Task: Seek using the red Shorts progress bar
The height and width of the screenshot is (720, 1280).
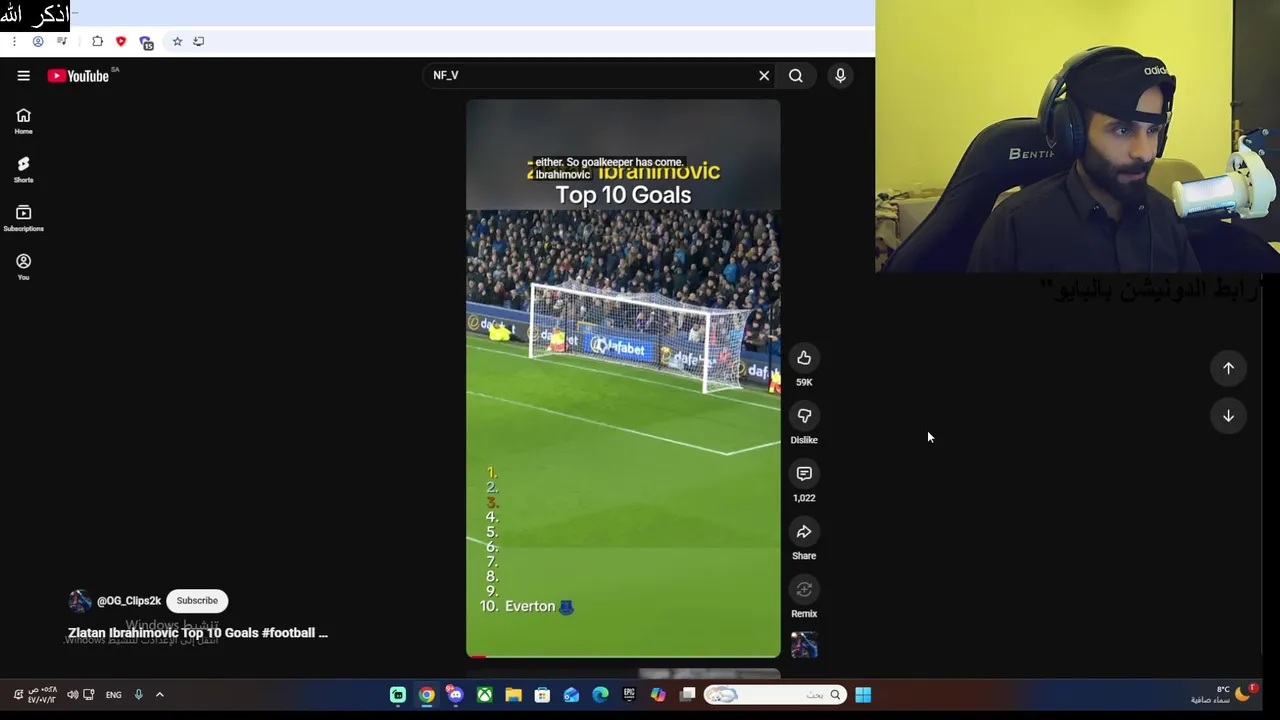Action: [623, 656]
